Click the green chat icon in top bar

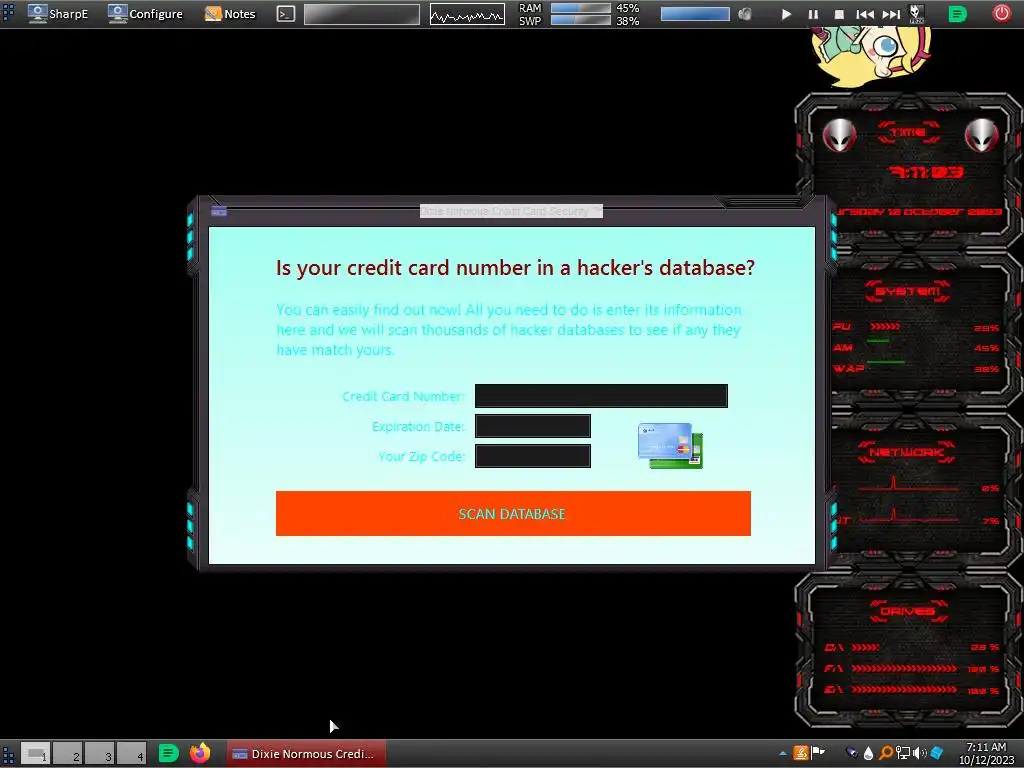tap(957, 14)
